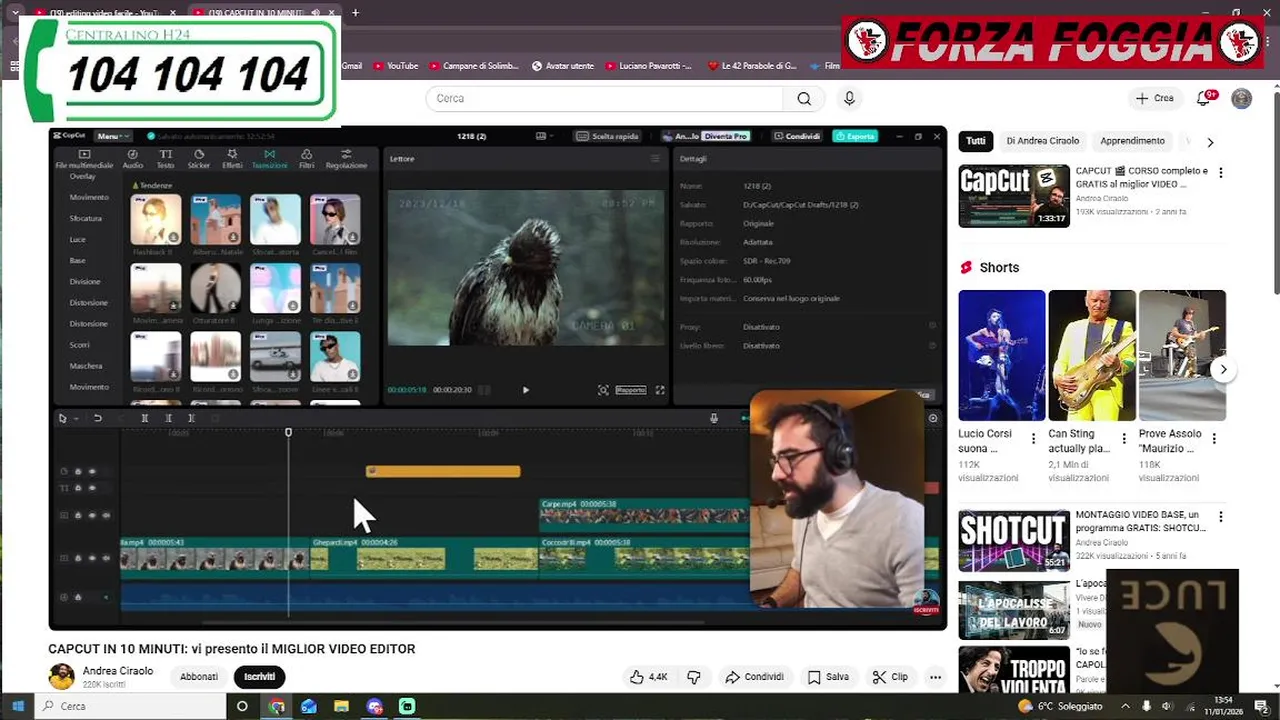Open the SHOTCUT video thumbnail
Image resolution: width=1280 pixels, height=720 pixels.
pos(1014,541)
